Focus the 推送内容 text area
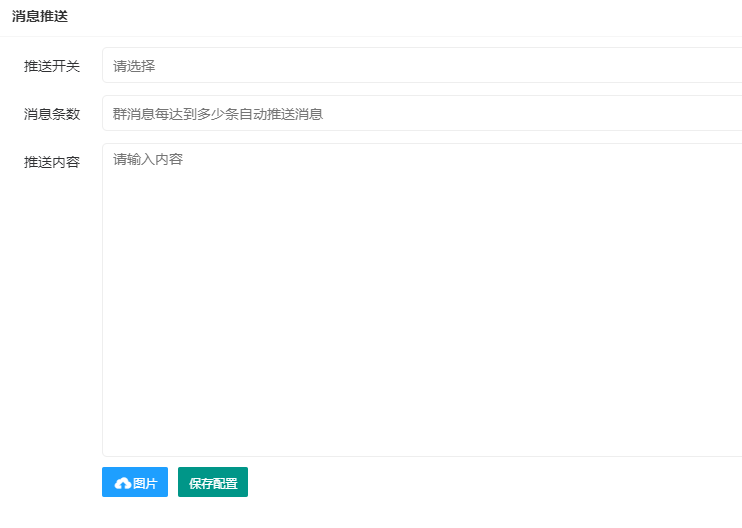The image size is (742, 528). (x=422, y=300)
